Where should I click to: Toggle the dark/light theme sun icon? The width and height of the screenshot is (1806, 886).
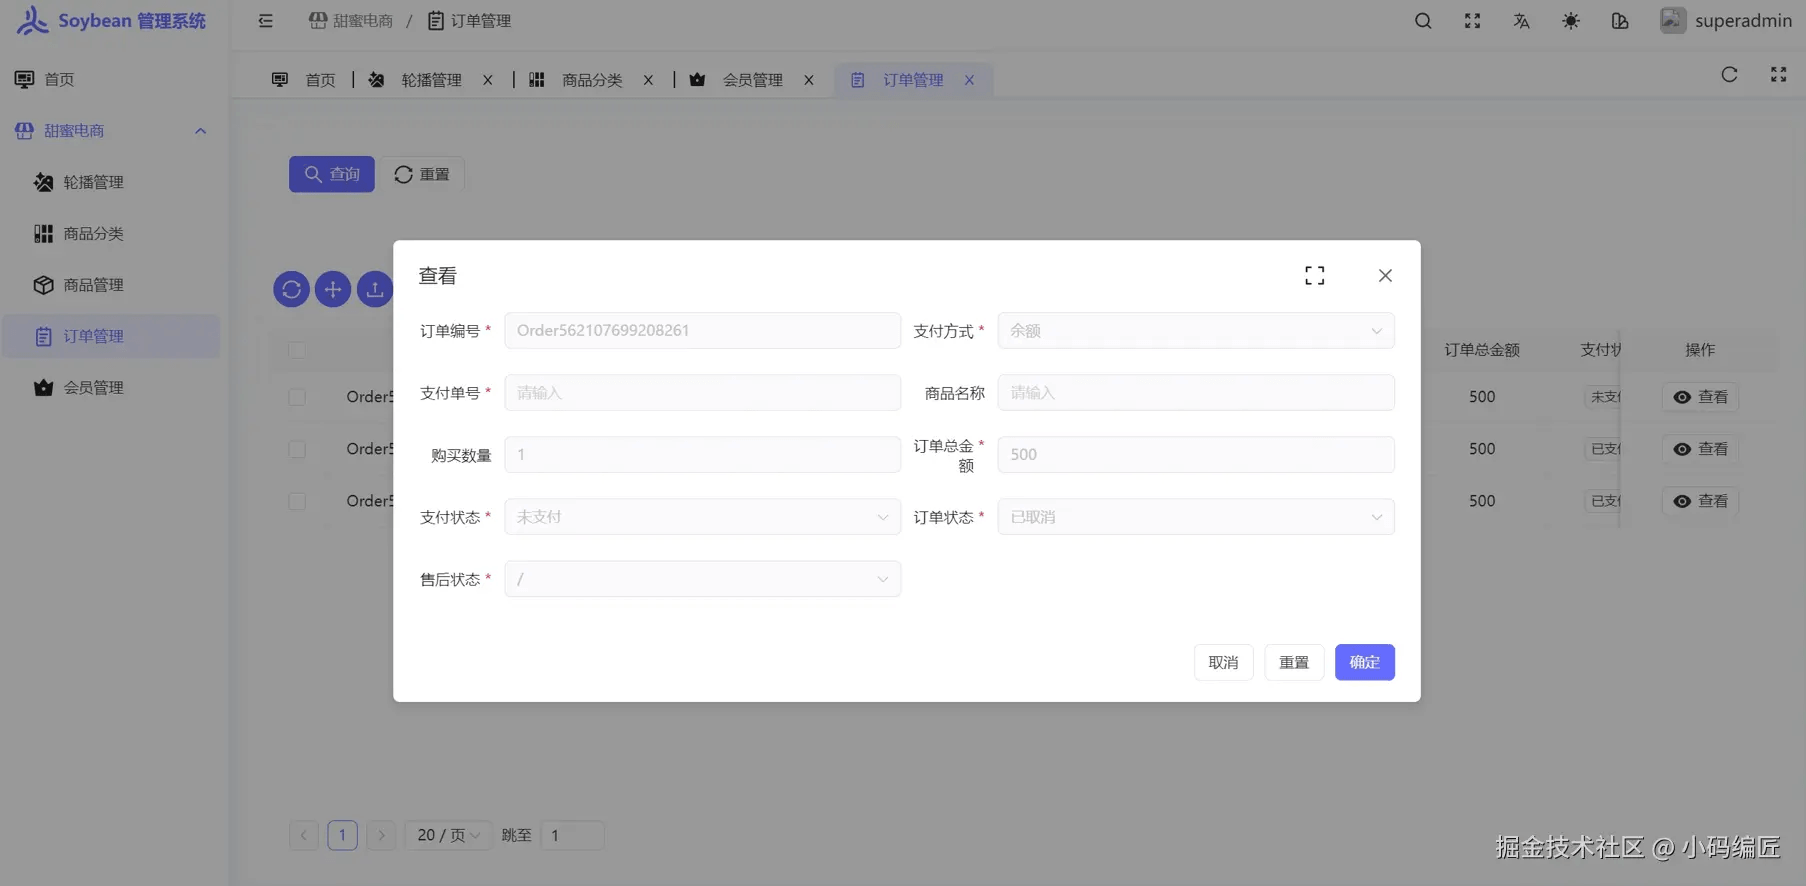tap(1571, 21)
